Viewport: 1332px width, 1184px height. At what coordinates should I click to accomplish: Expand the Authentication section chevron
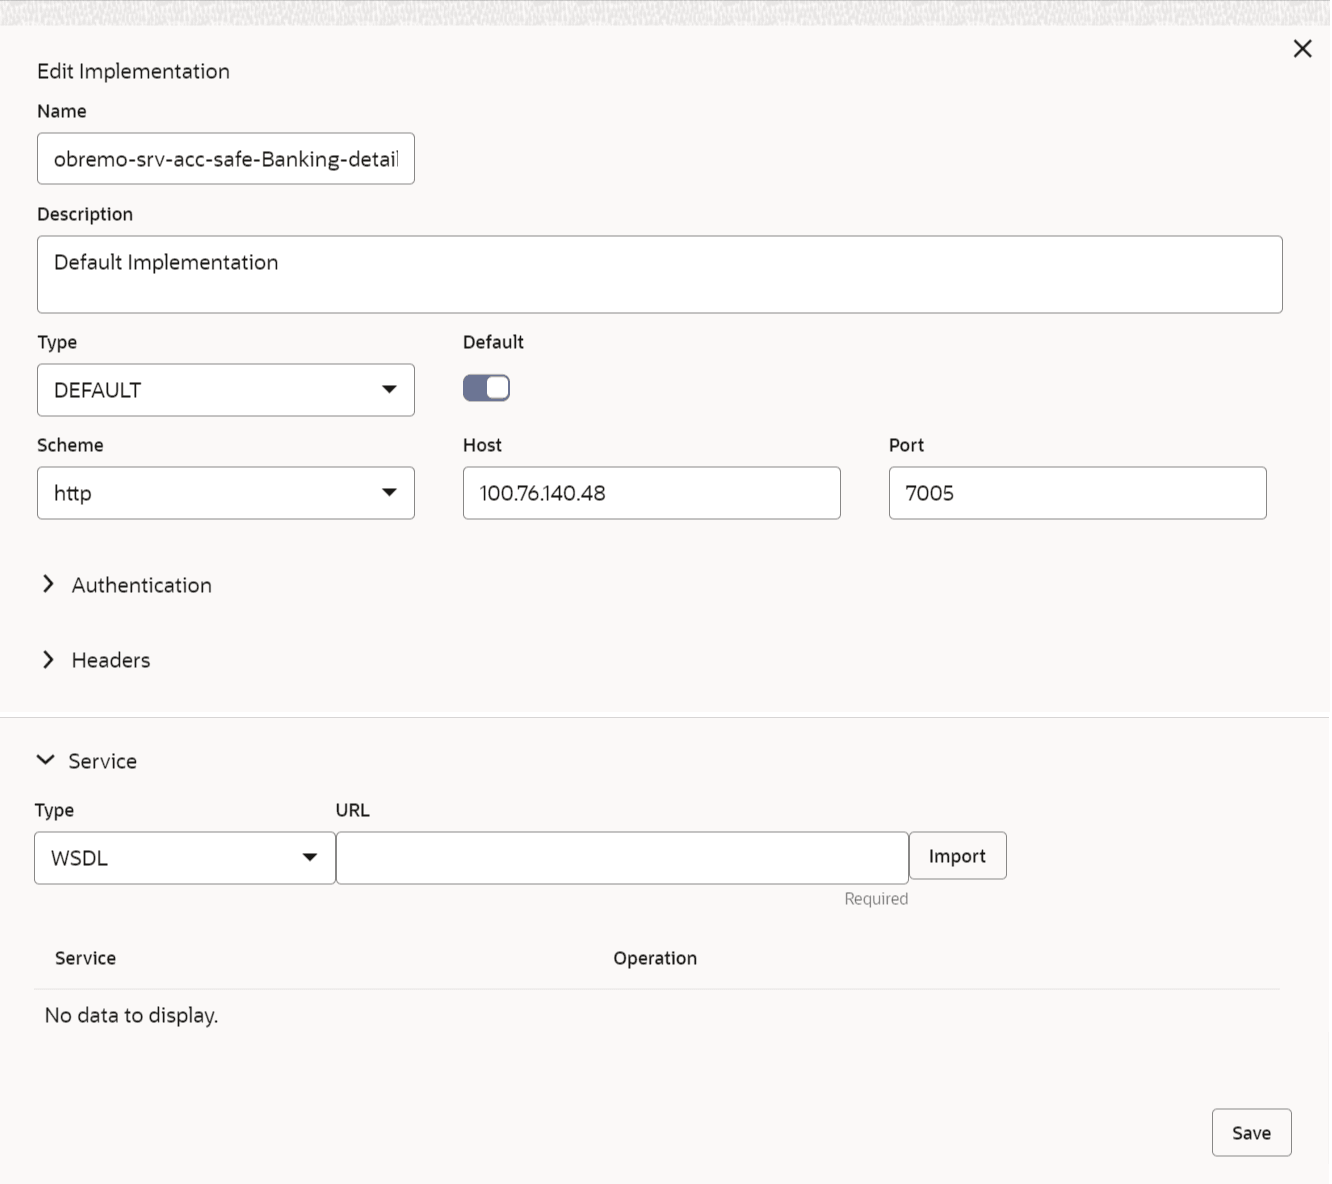48,584
